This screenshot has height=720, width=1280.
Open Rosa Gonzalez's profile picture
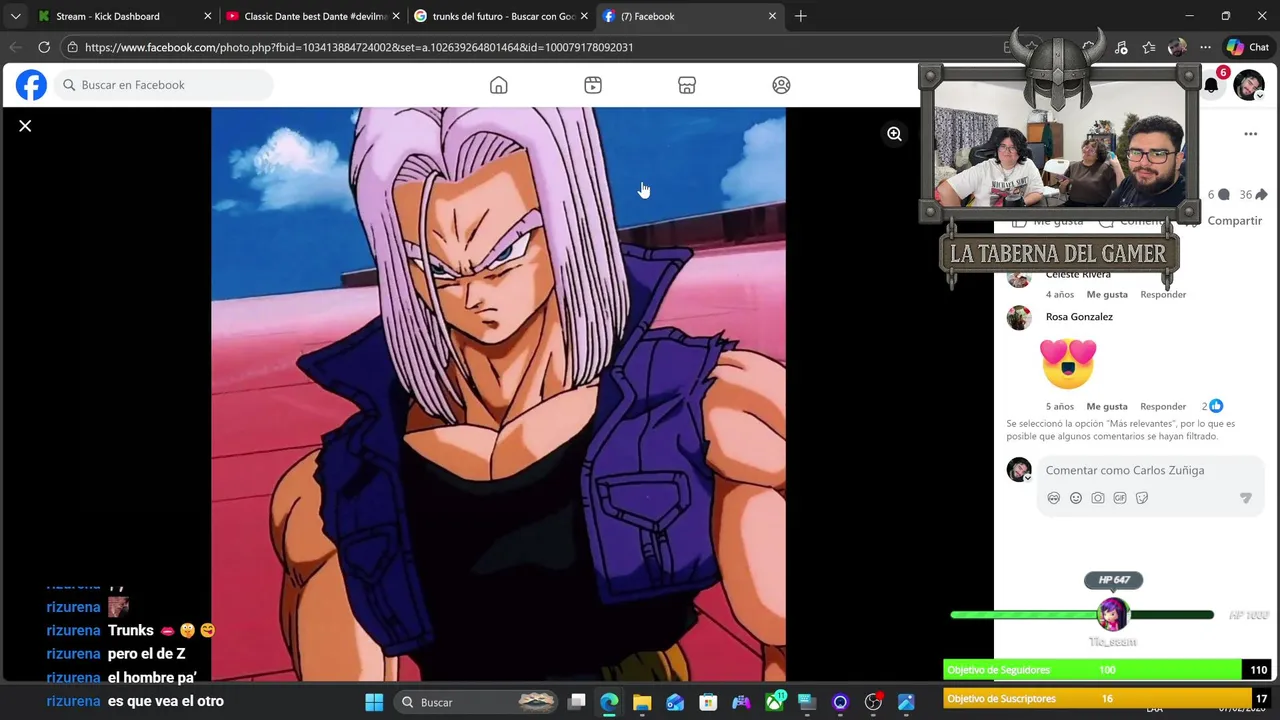coord(1019,318)
